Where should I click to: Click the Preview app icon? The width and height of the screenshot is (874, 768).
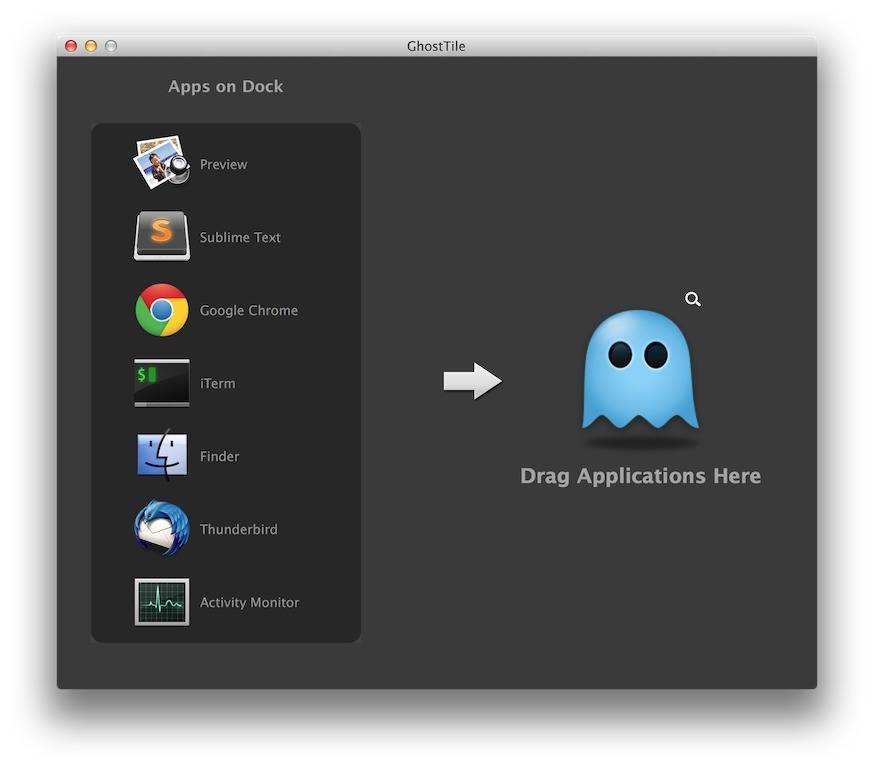[162, 163]
